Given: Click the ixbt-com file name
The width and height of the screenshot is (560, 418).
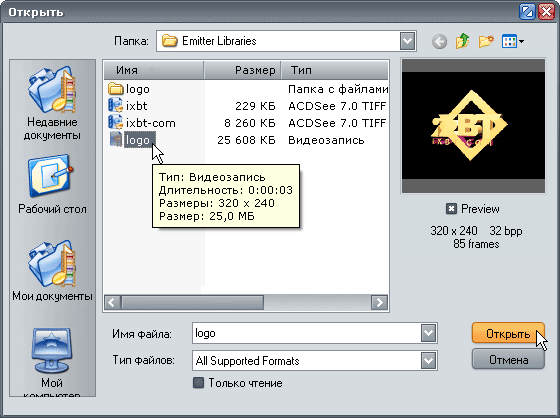Looking at the screenshot, I should (x=151, y=123).
